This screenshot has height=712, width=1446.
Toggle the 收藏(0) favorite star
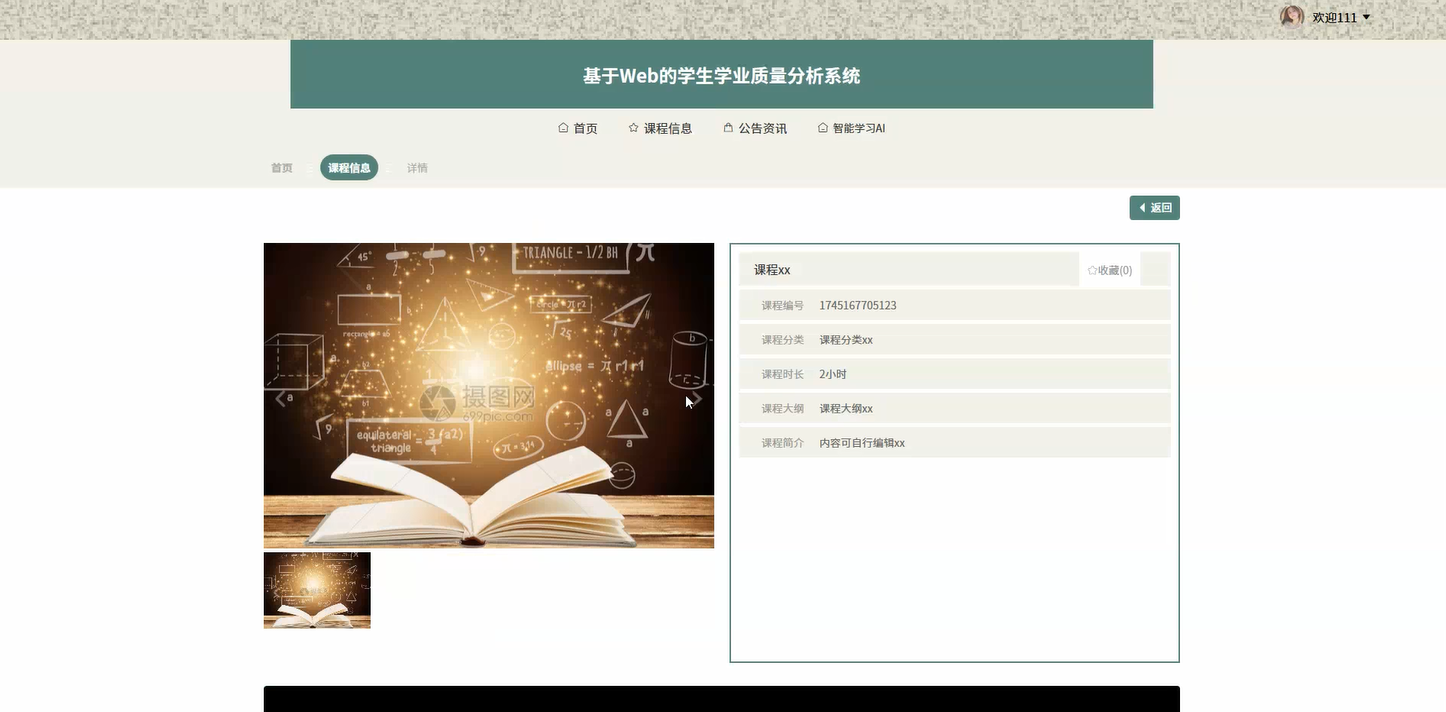point(1108,269)
